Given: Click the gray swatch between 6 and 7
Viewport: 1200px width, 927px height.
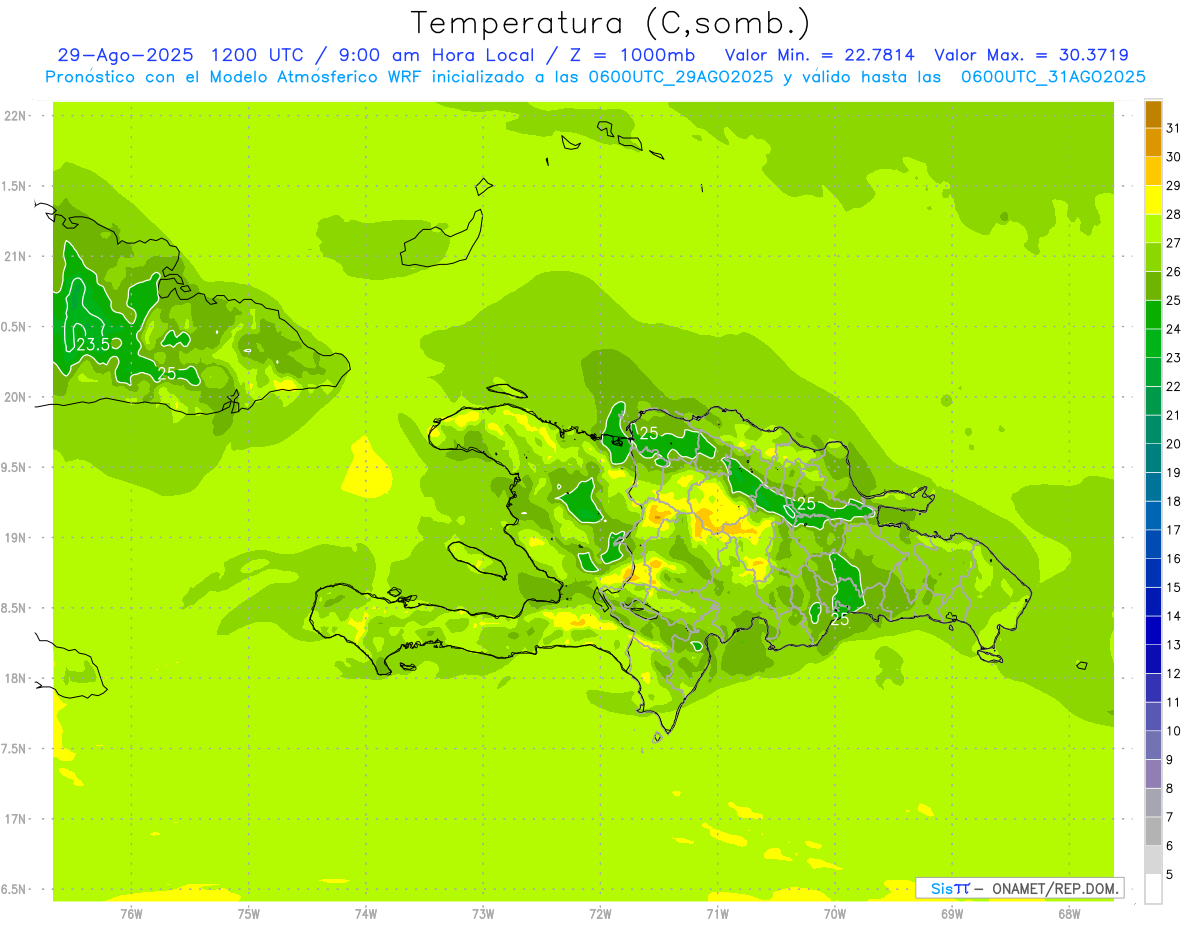Looking at the screenshot, I should (1153, 831).
